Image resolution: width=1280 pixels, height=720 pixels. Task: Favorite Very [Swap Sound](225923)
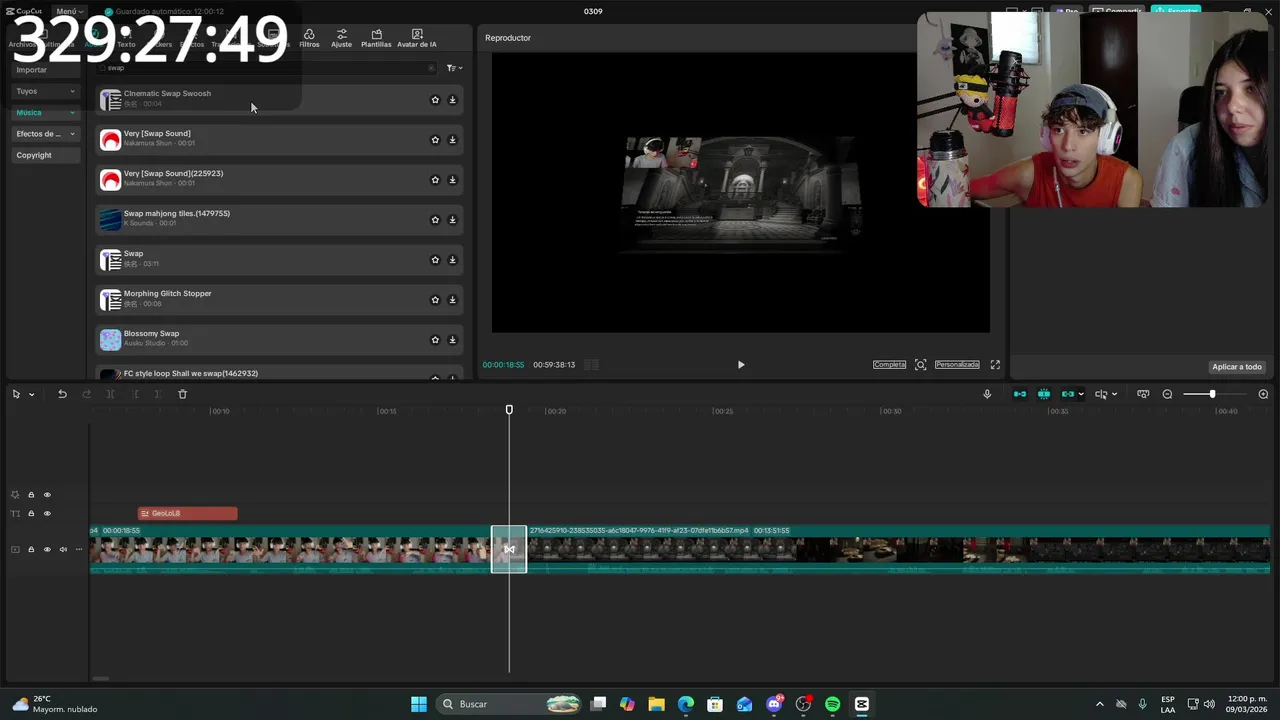tap(435, 180)
